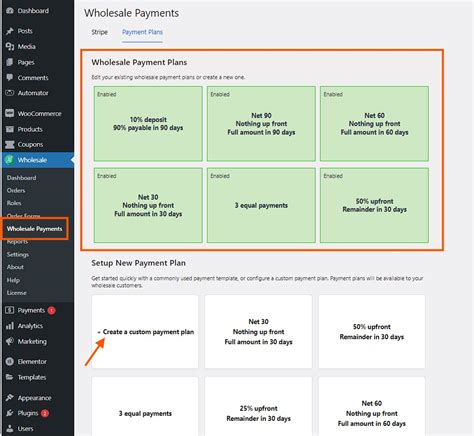This screenshot has width=474, height=436.
Task: Select the 50% upfront template card
Action: coord(372,332)
